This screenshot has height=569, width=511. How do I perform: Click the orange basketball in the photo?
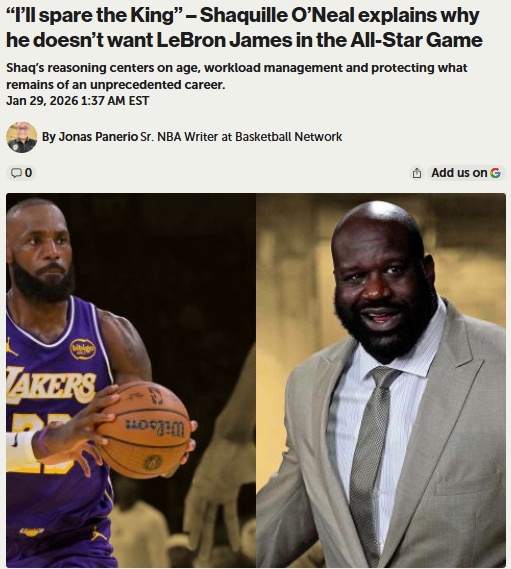(143, 430)
